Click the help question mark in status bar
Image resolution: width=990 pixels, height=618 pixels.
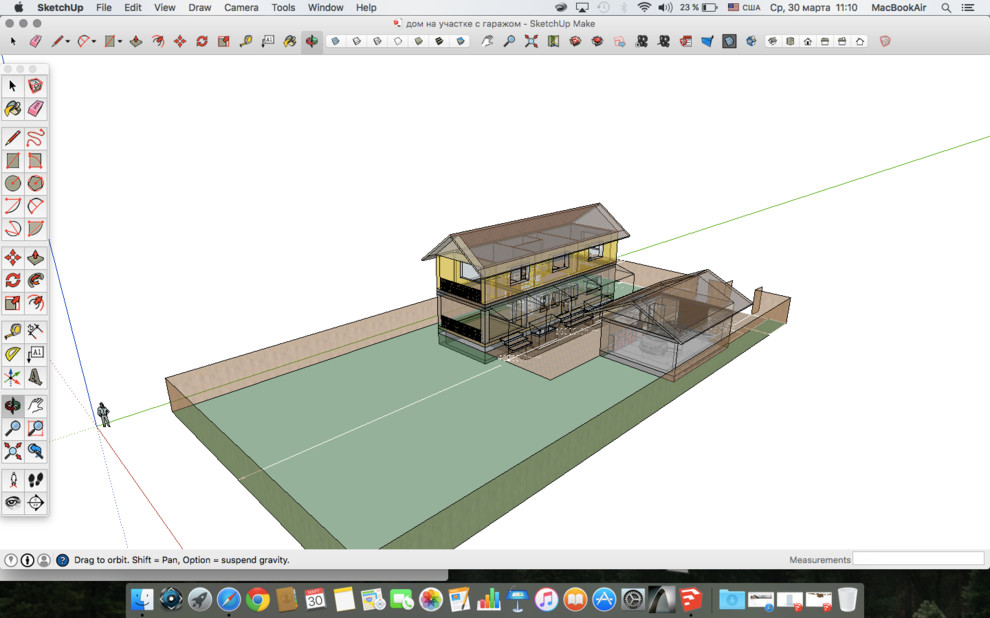point(62,560)
